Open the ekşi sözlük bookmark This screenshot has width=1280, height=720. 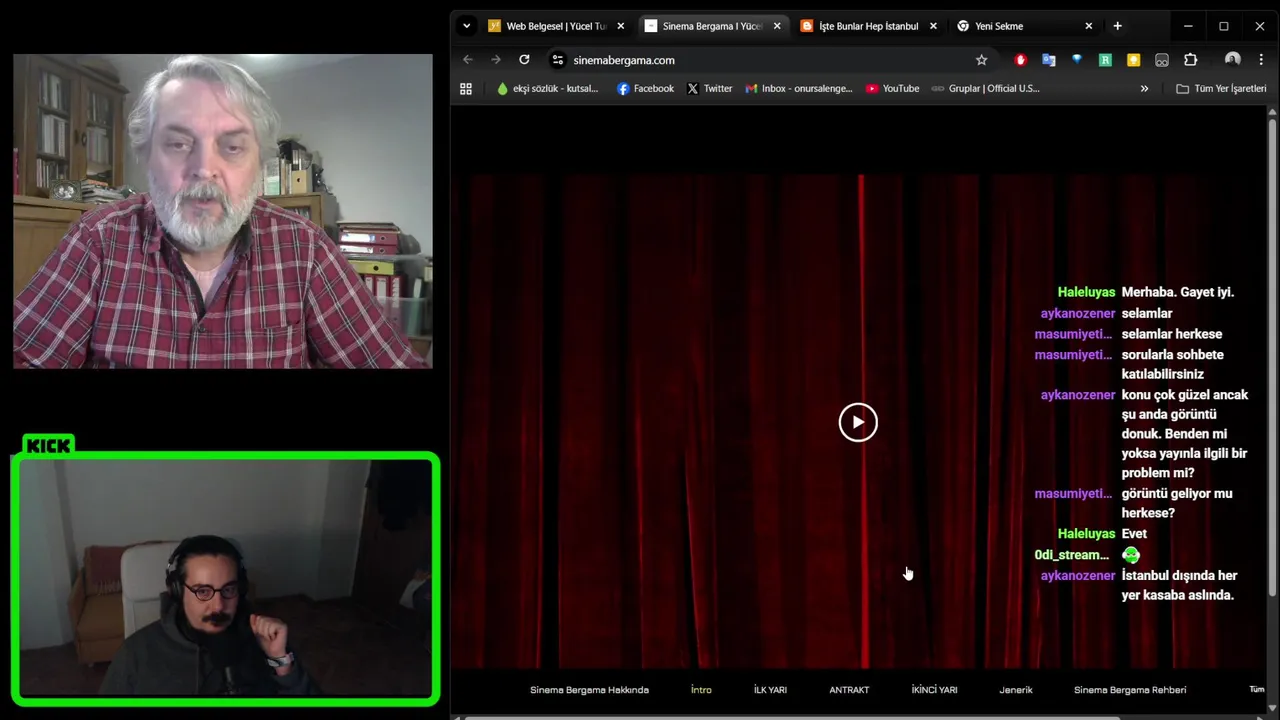click(548, 88)
